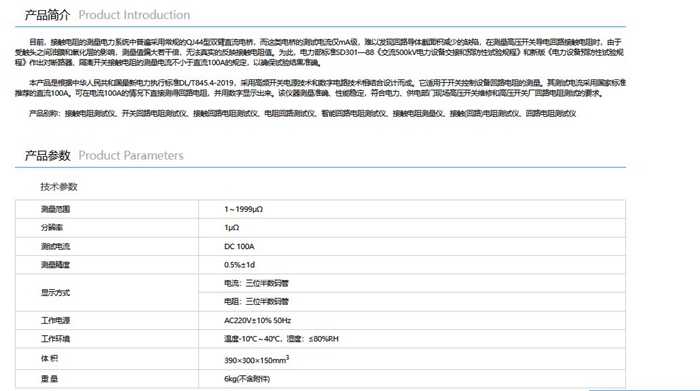The image size is (700, 391).
Task: Select the Product Introduction subtitle text
Action: coord(134,15)
